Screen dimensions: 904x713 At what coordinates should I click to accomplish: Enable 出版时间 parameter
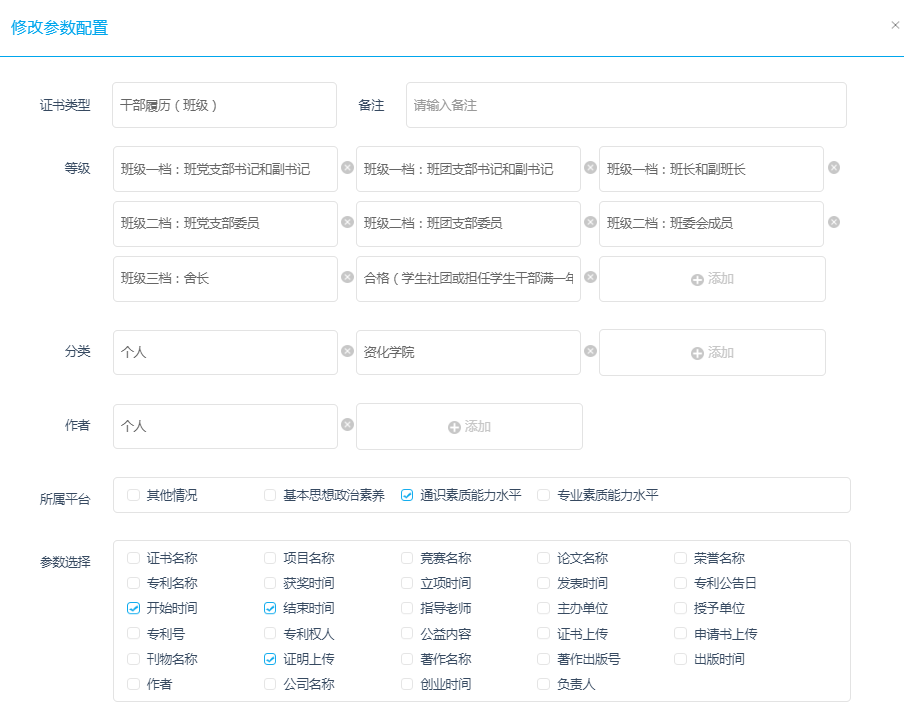pyautogui.click(x=680, y=659)
